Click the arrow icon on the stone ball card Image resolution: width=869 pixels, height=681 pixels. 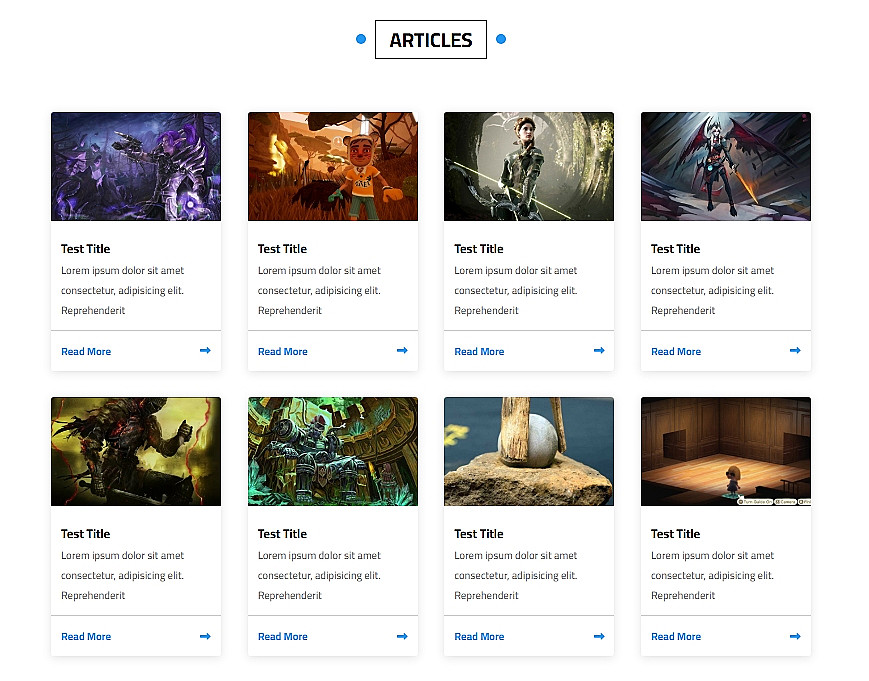point(599,636)
